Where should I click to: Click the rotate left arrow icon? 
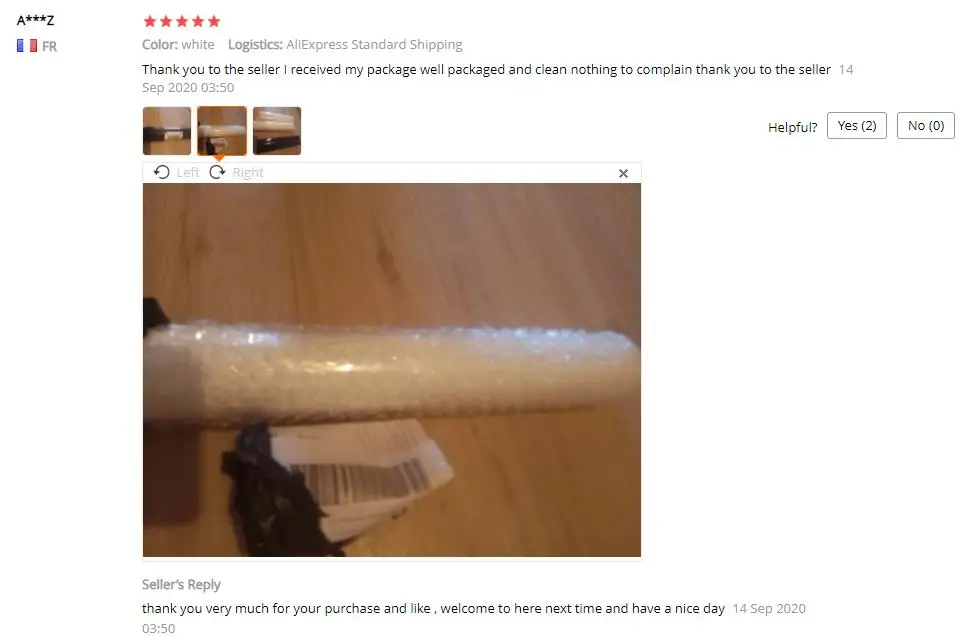pyautogui.click(x=161, y=172)
